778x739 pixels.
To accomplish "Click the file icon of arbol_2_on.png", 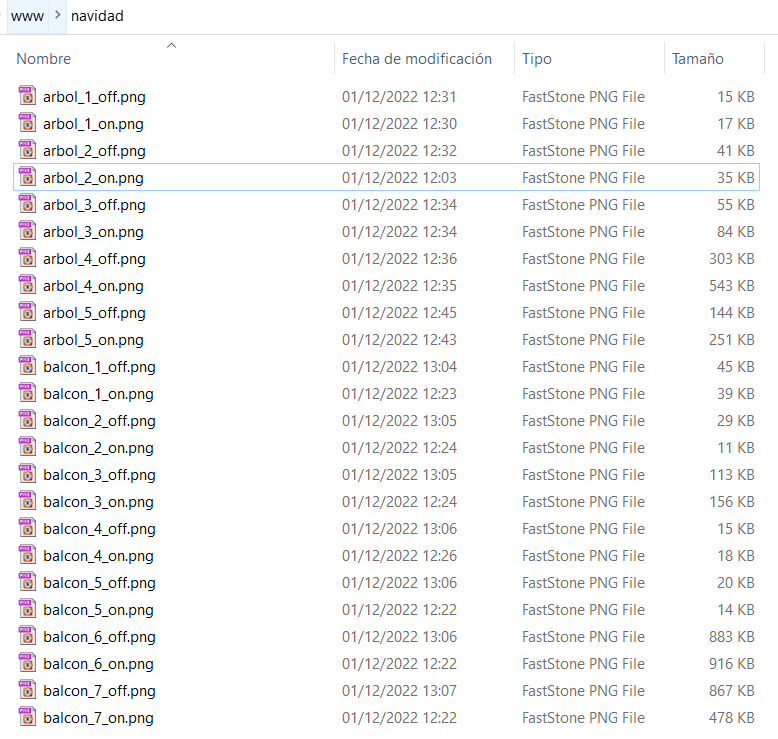I will (27, 177).
